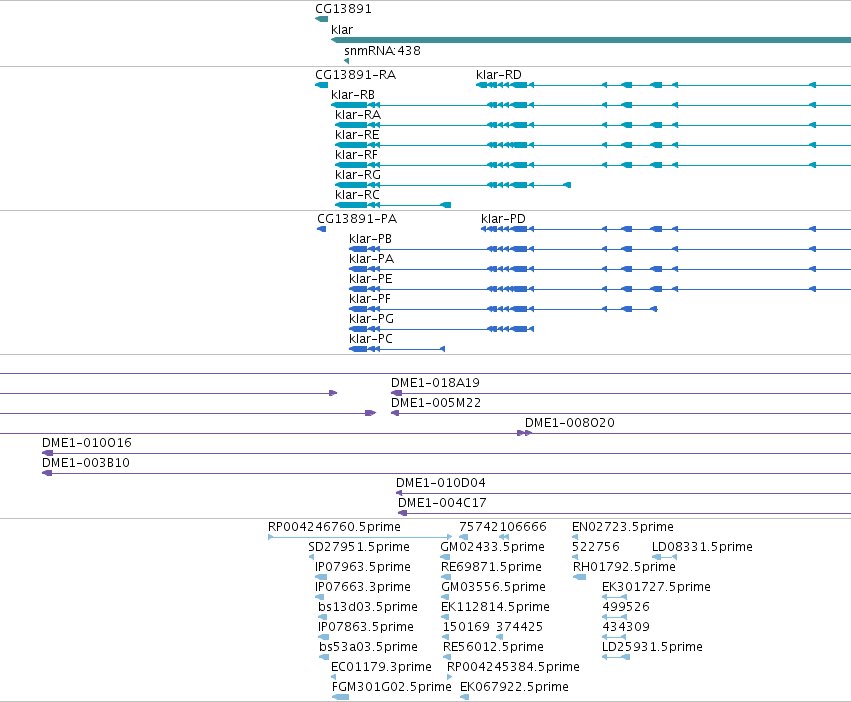Select the bs53a03.5prime EST
The height and width of the screenshot is (702, 851).
369,647
